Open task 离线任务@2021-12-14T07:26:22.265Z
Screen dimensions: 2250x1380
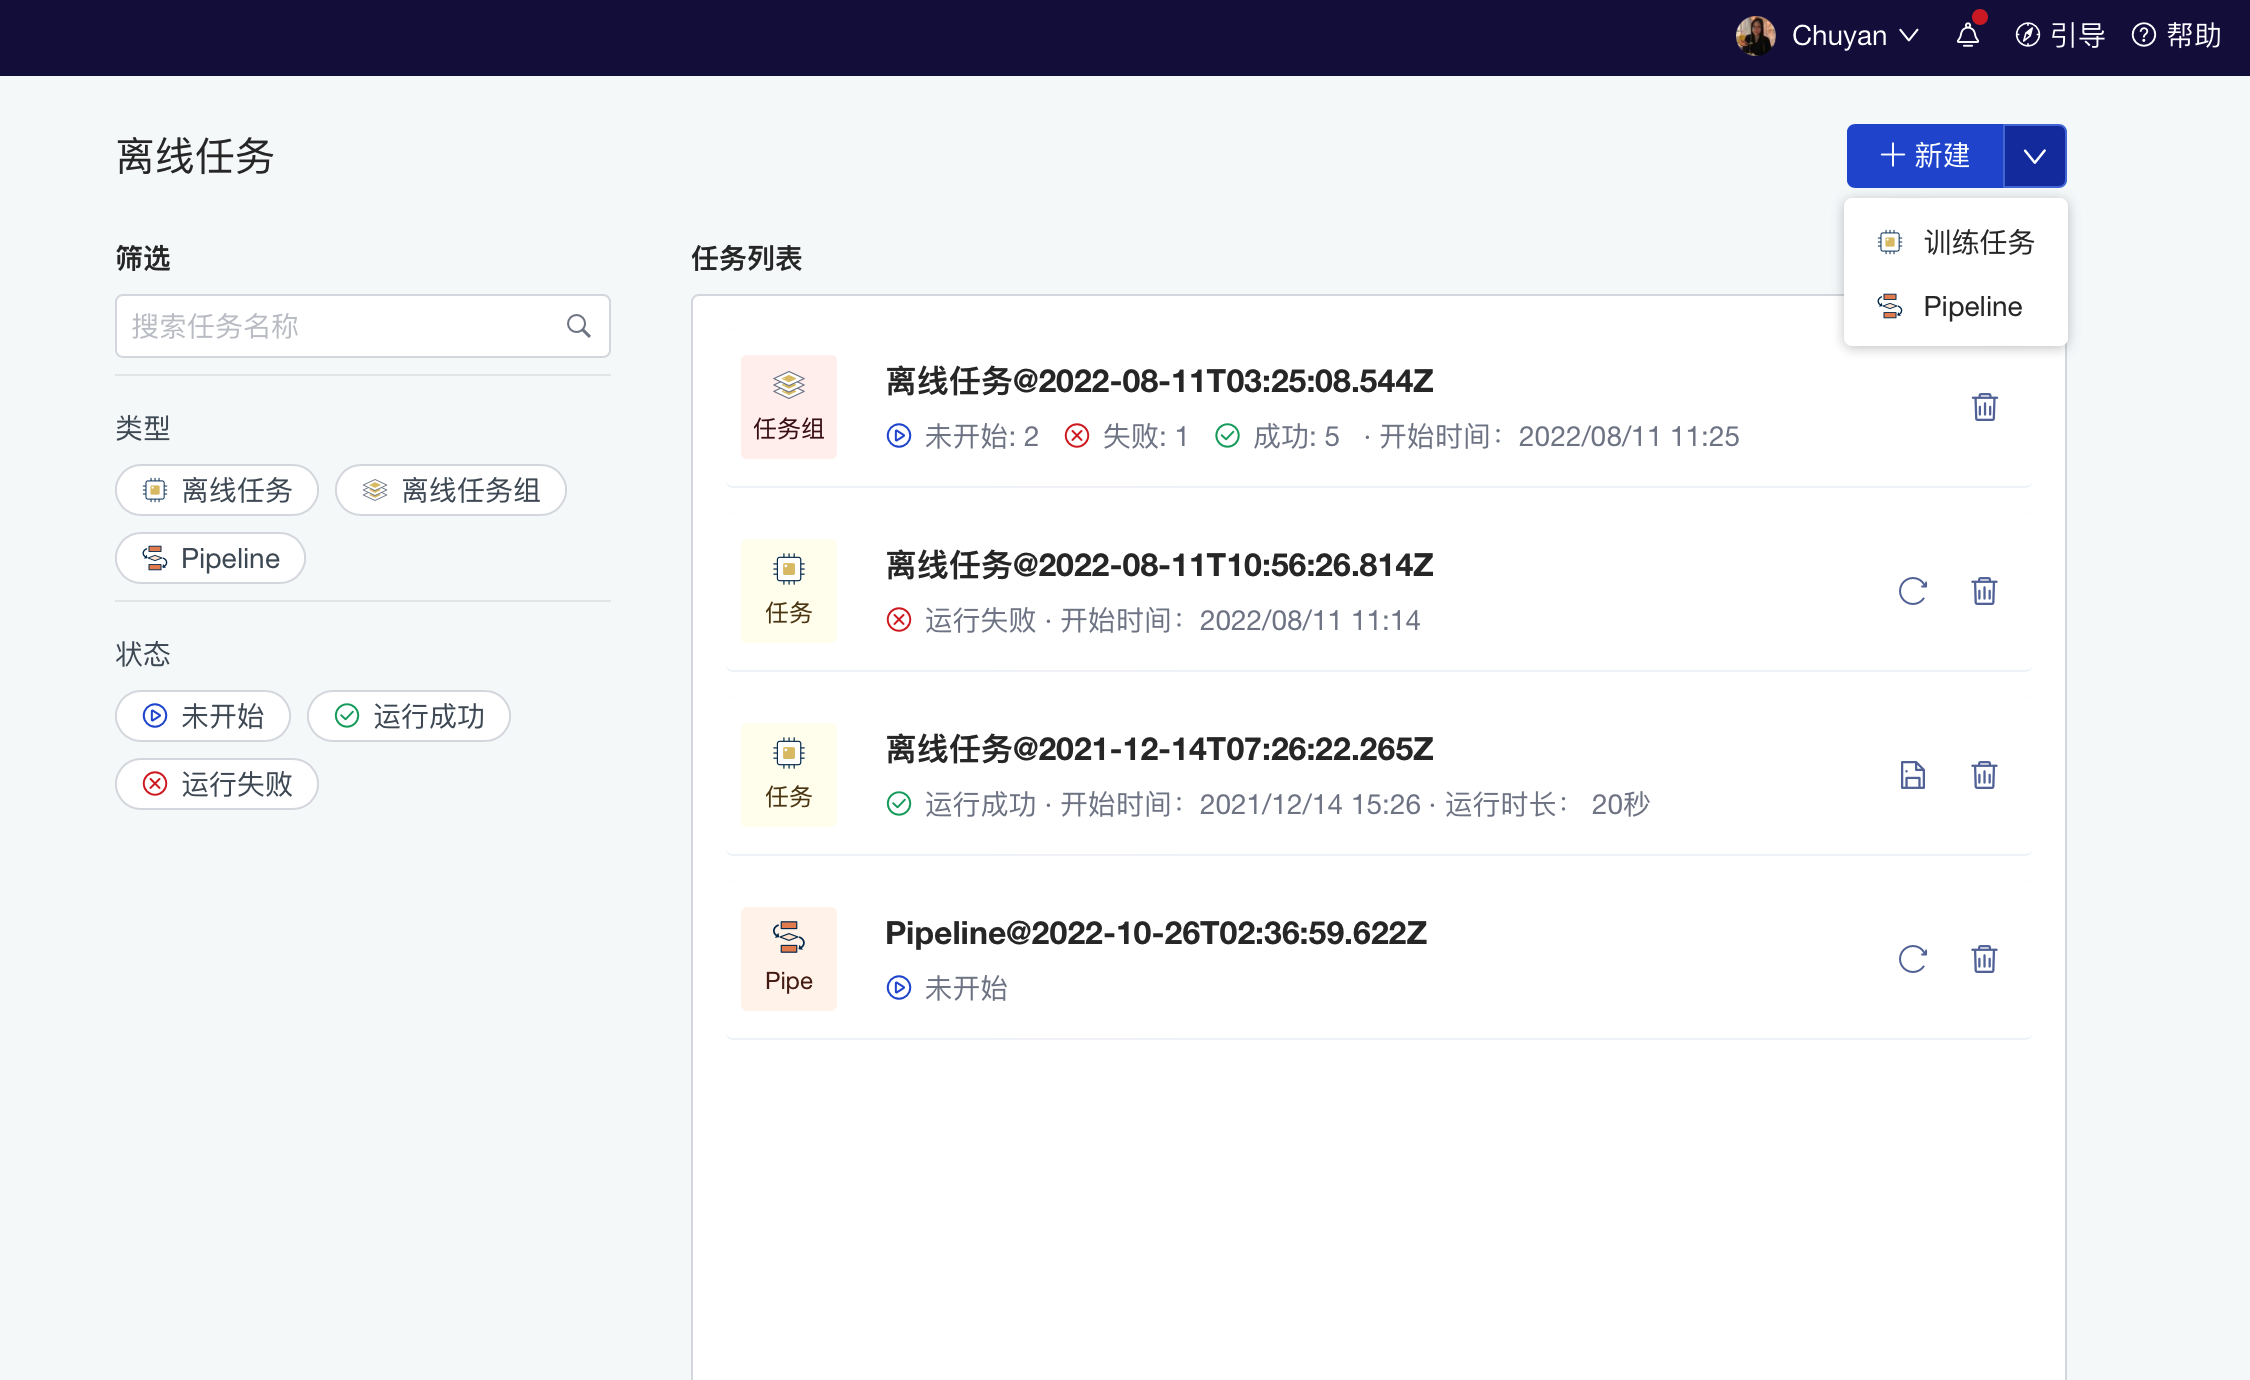pos(1159,749)
